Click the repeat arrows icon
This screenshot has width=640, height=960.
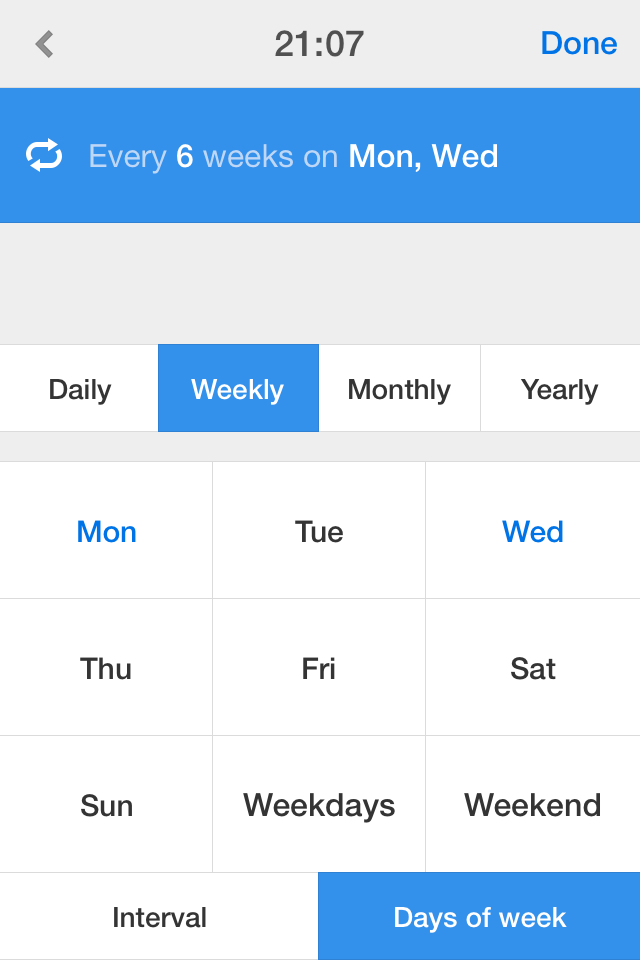point(44,155)
